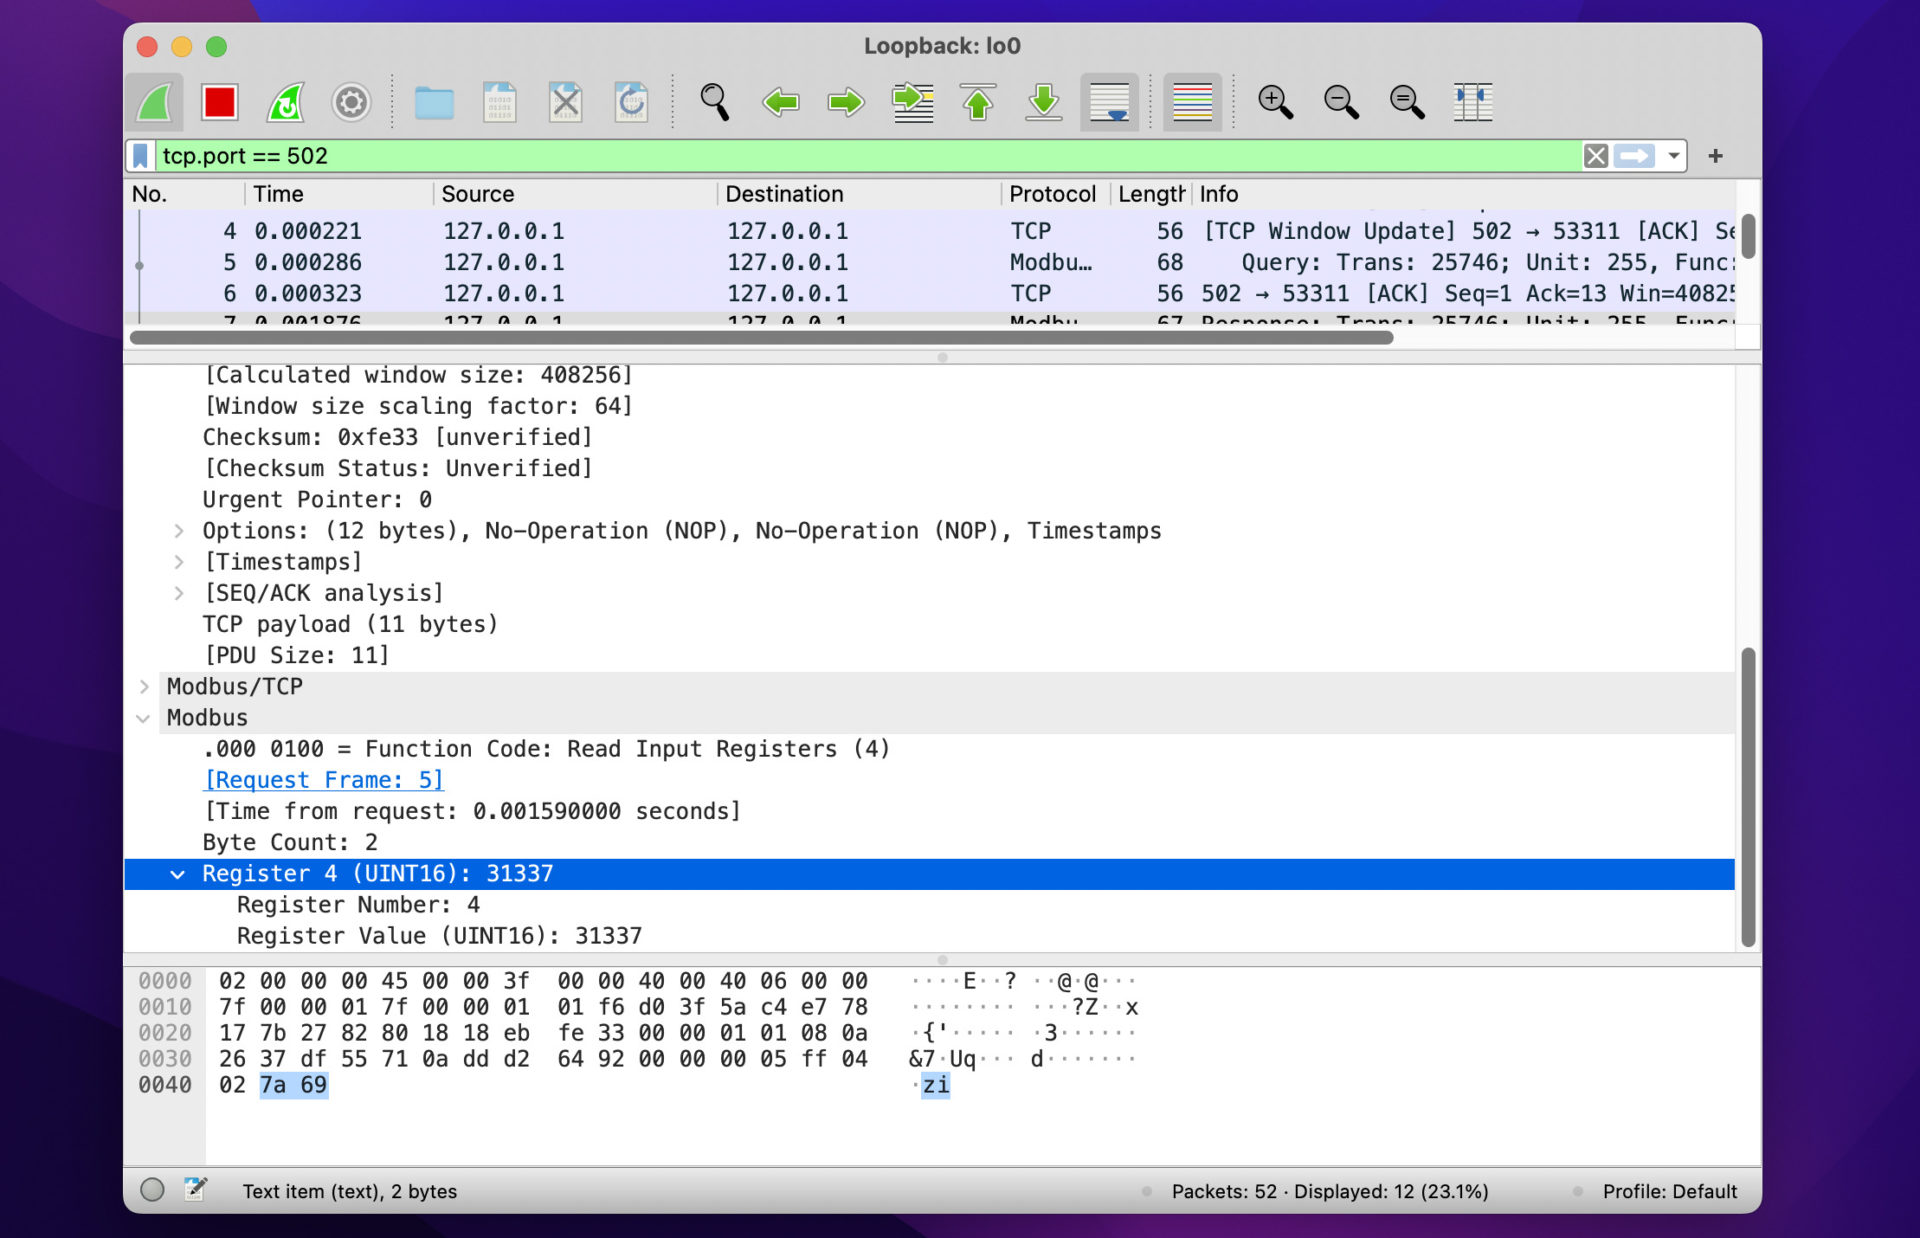Zoom in on packet text
1920x1238 pixels.
pos(1275,102)
